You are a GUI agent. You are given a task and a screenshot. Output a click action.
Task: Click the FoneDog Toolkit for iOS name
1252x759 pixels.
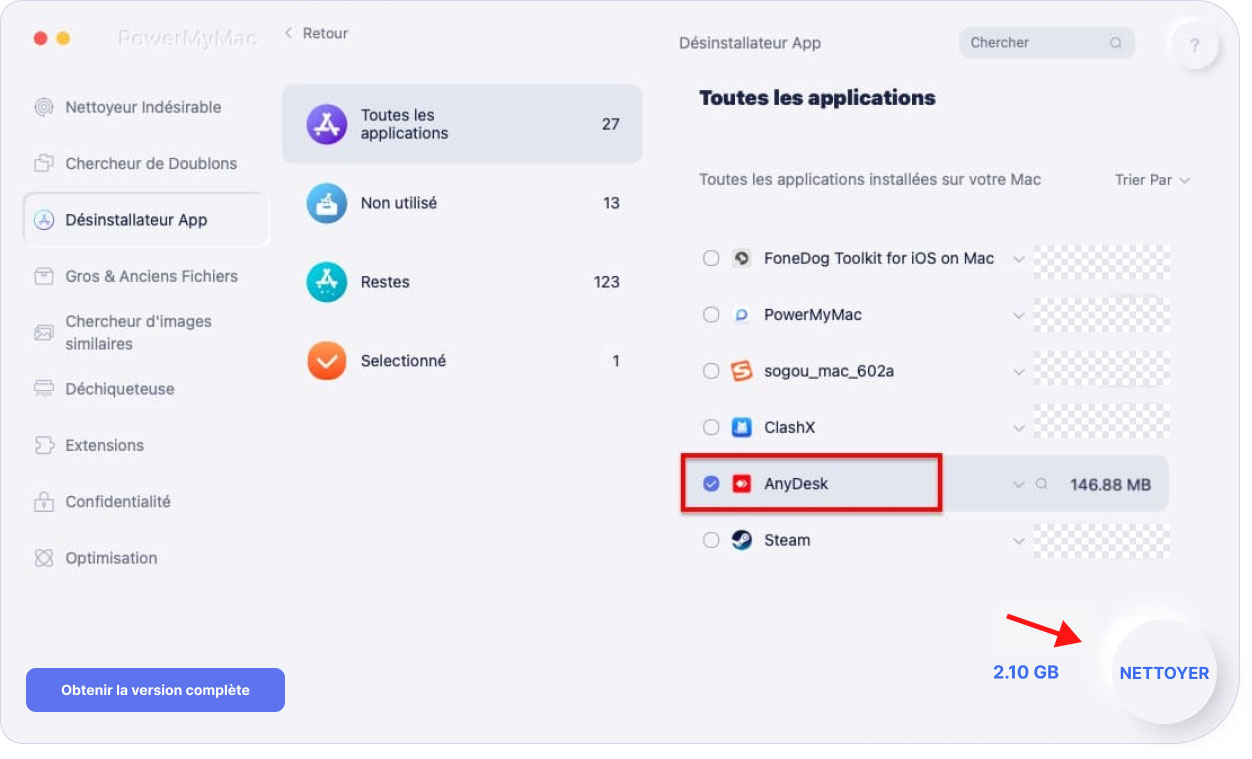pos(879,258)
